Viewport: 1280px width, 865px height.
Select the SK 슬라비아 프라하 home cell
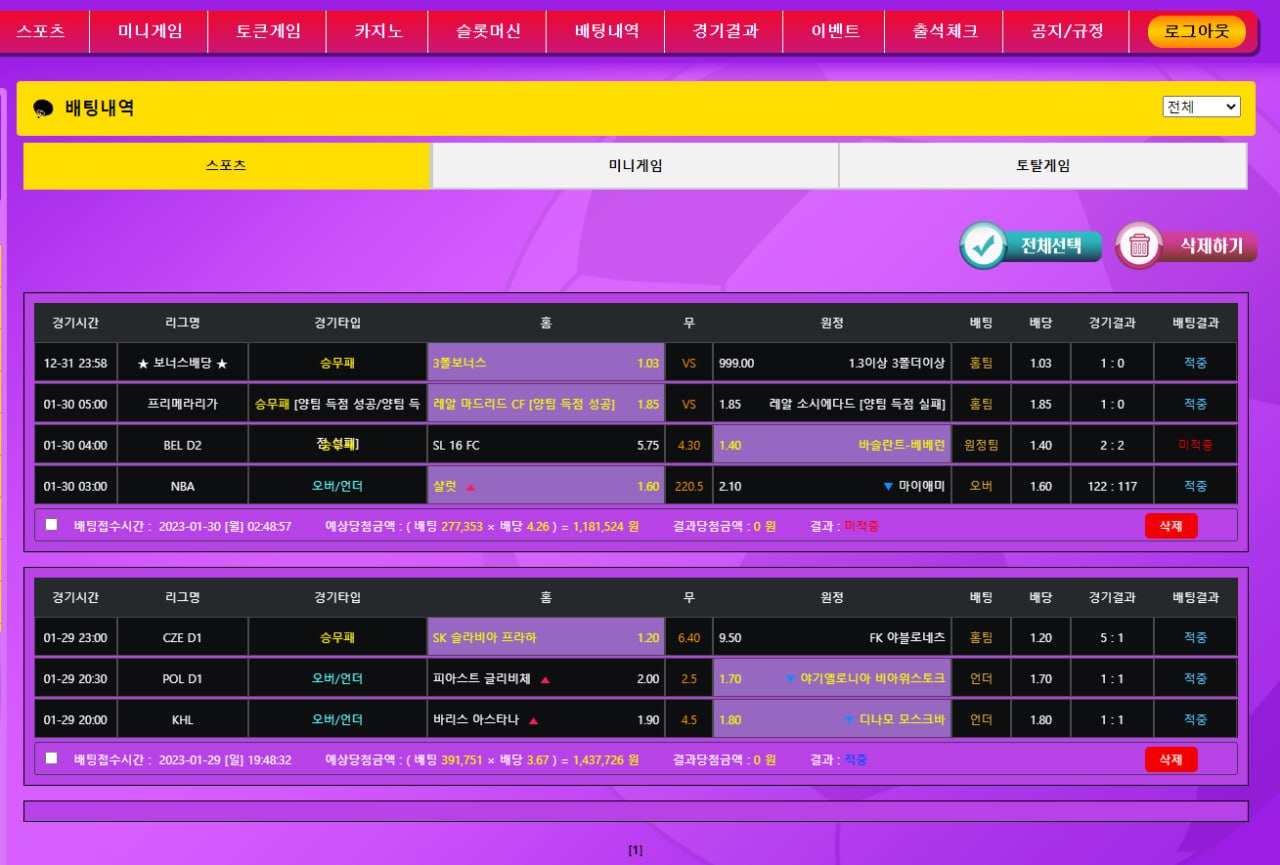click(546, 638)
